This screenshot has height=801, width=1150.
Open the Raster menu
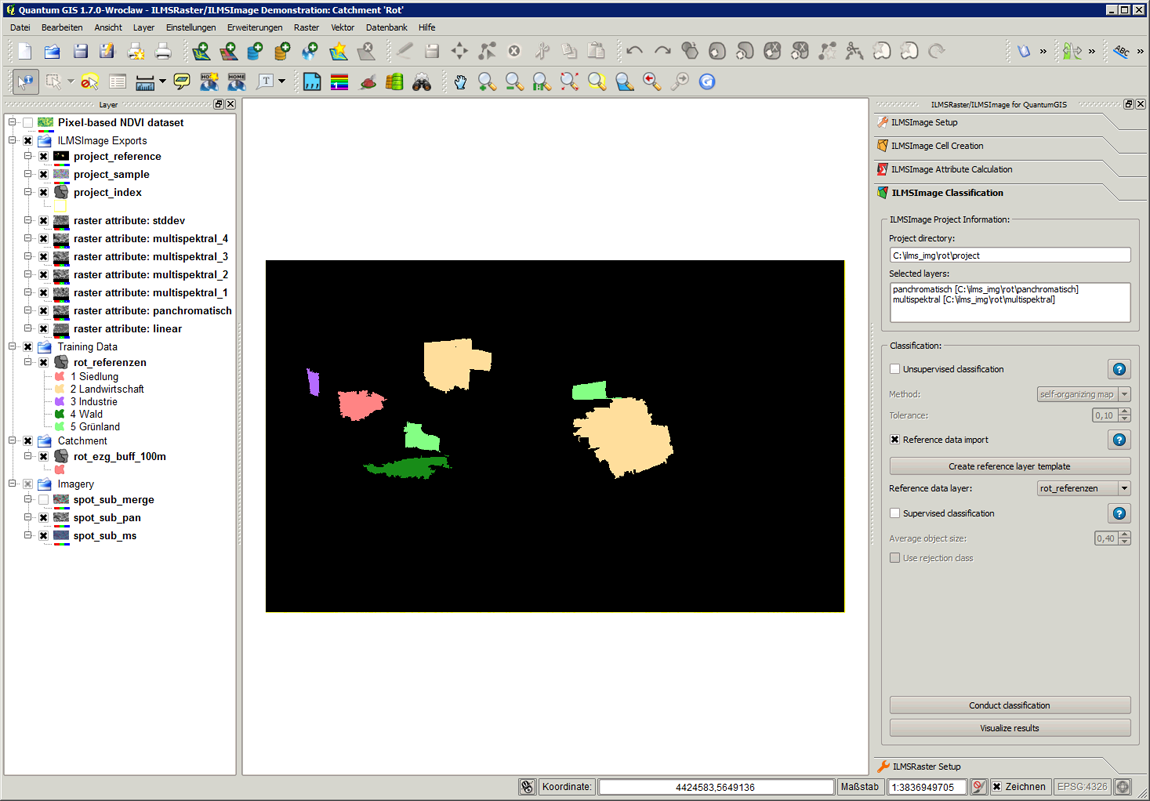click(306, 28)
